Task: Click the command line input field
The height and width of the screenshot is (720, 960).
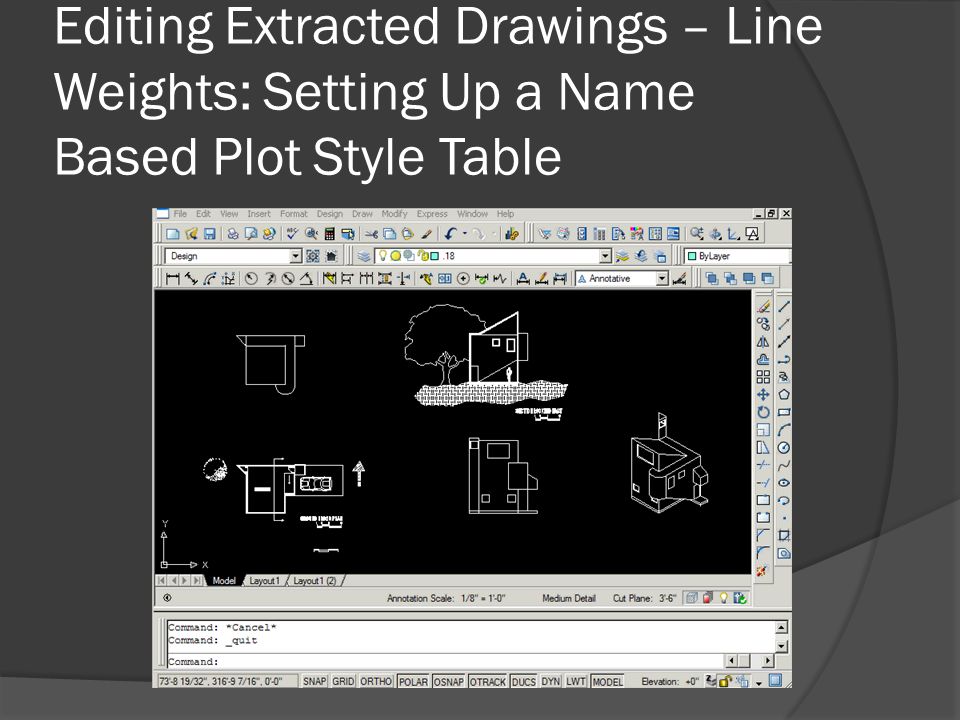Action: click(x=445, y=661)
